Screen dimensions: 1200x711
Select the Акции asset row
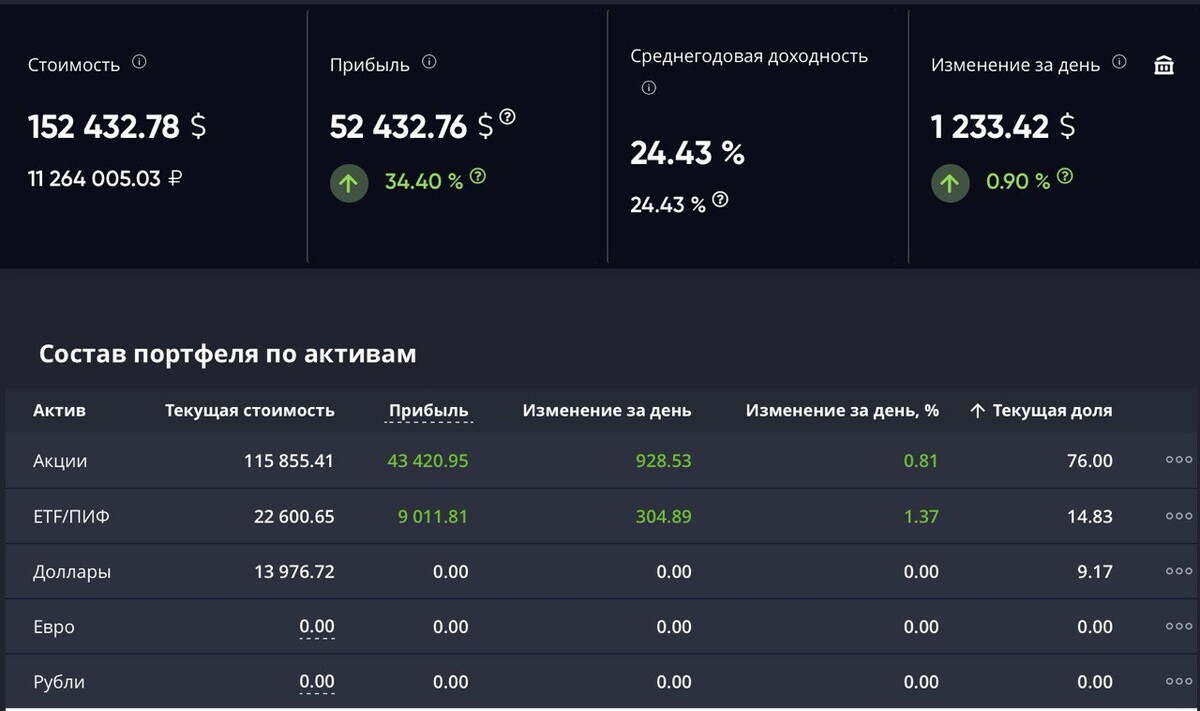click(60, 461)
